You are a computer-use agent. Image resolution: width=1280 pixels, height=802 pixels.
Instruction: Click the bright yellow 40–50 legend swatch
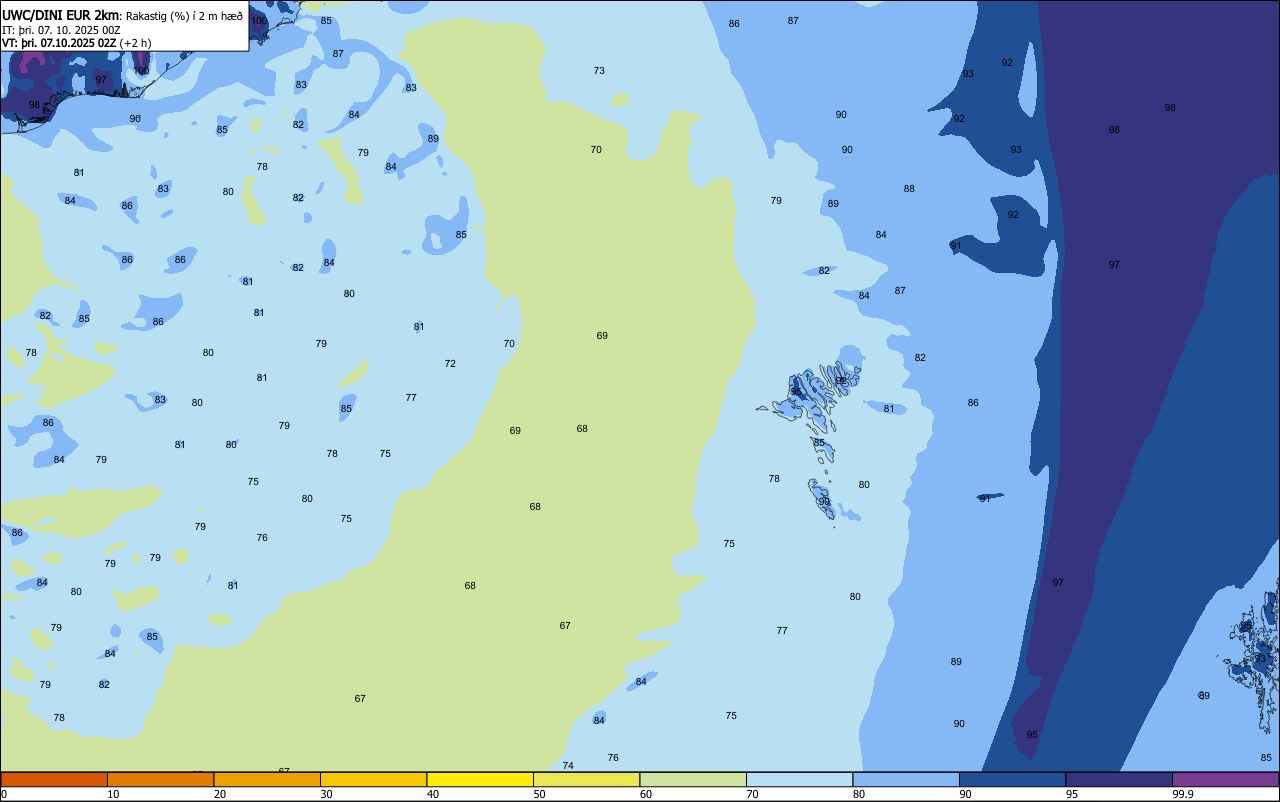point(480,780)
